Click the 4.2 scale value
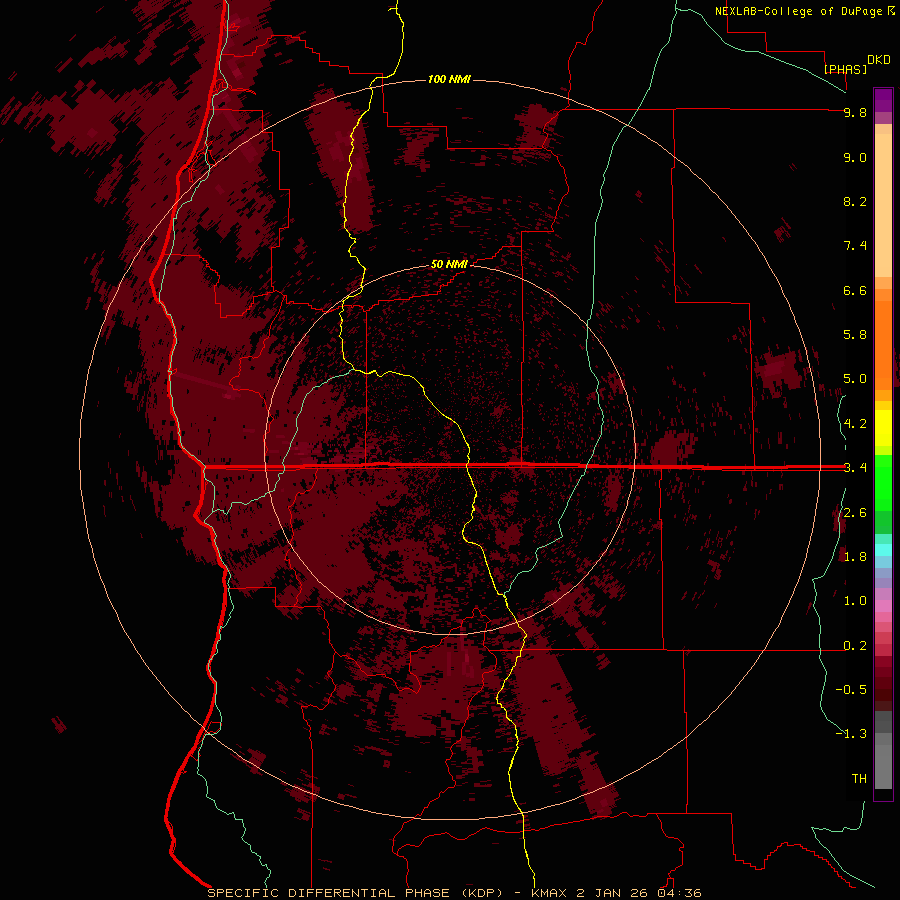Viewport: 900px width, 900px height. tap(855, 424)
